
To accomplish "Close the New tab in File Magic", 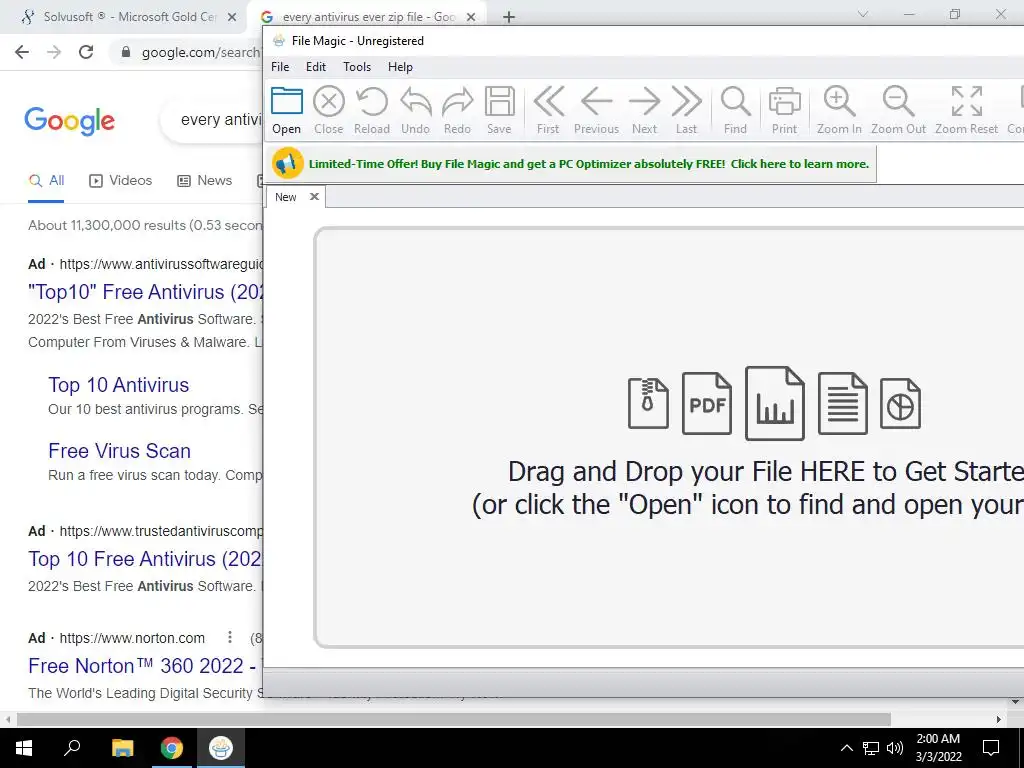I will tap(314, 197).
